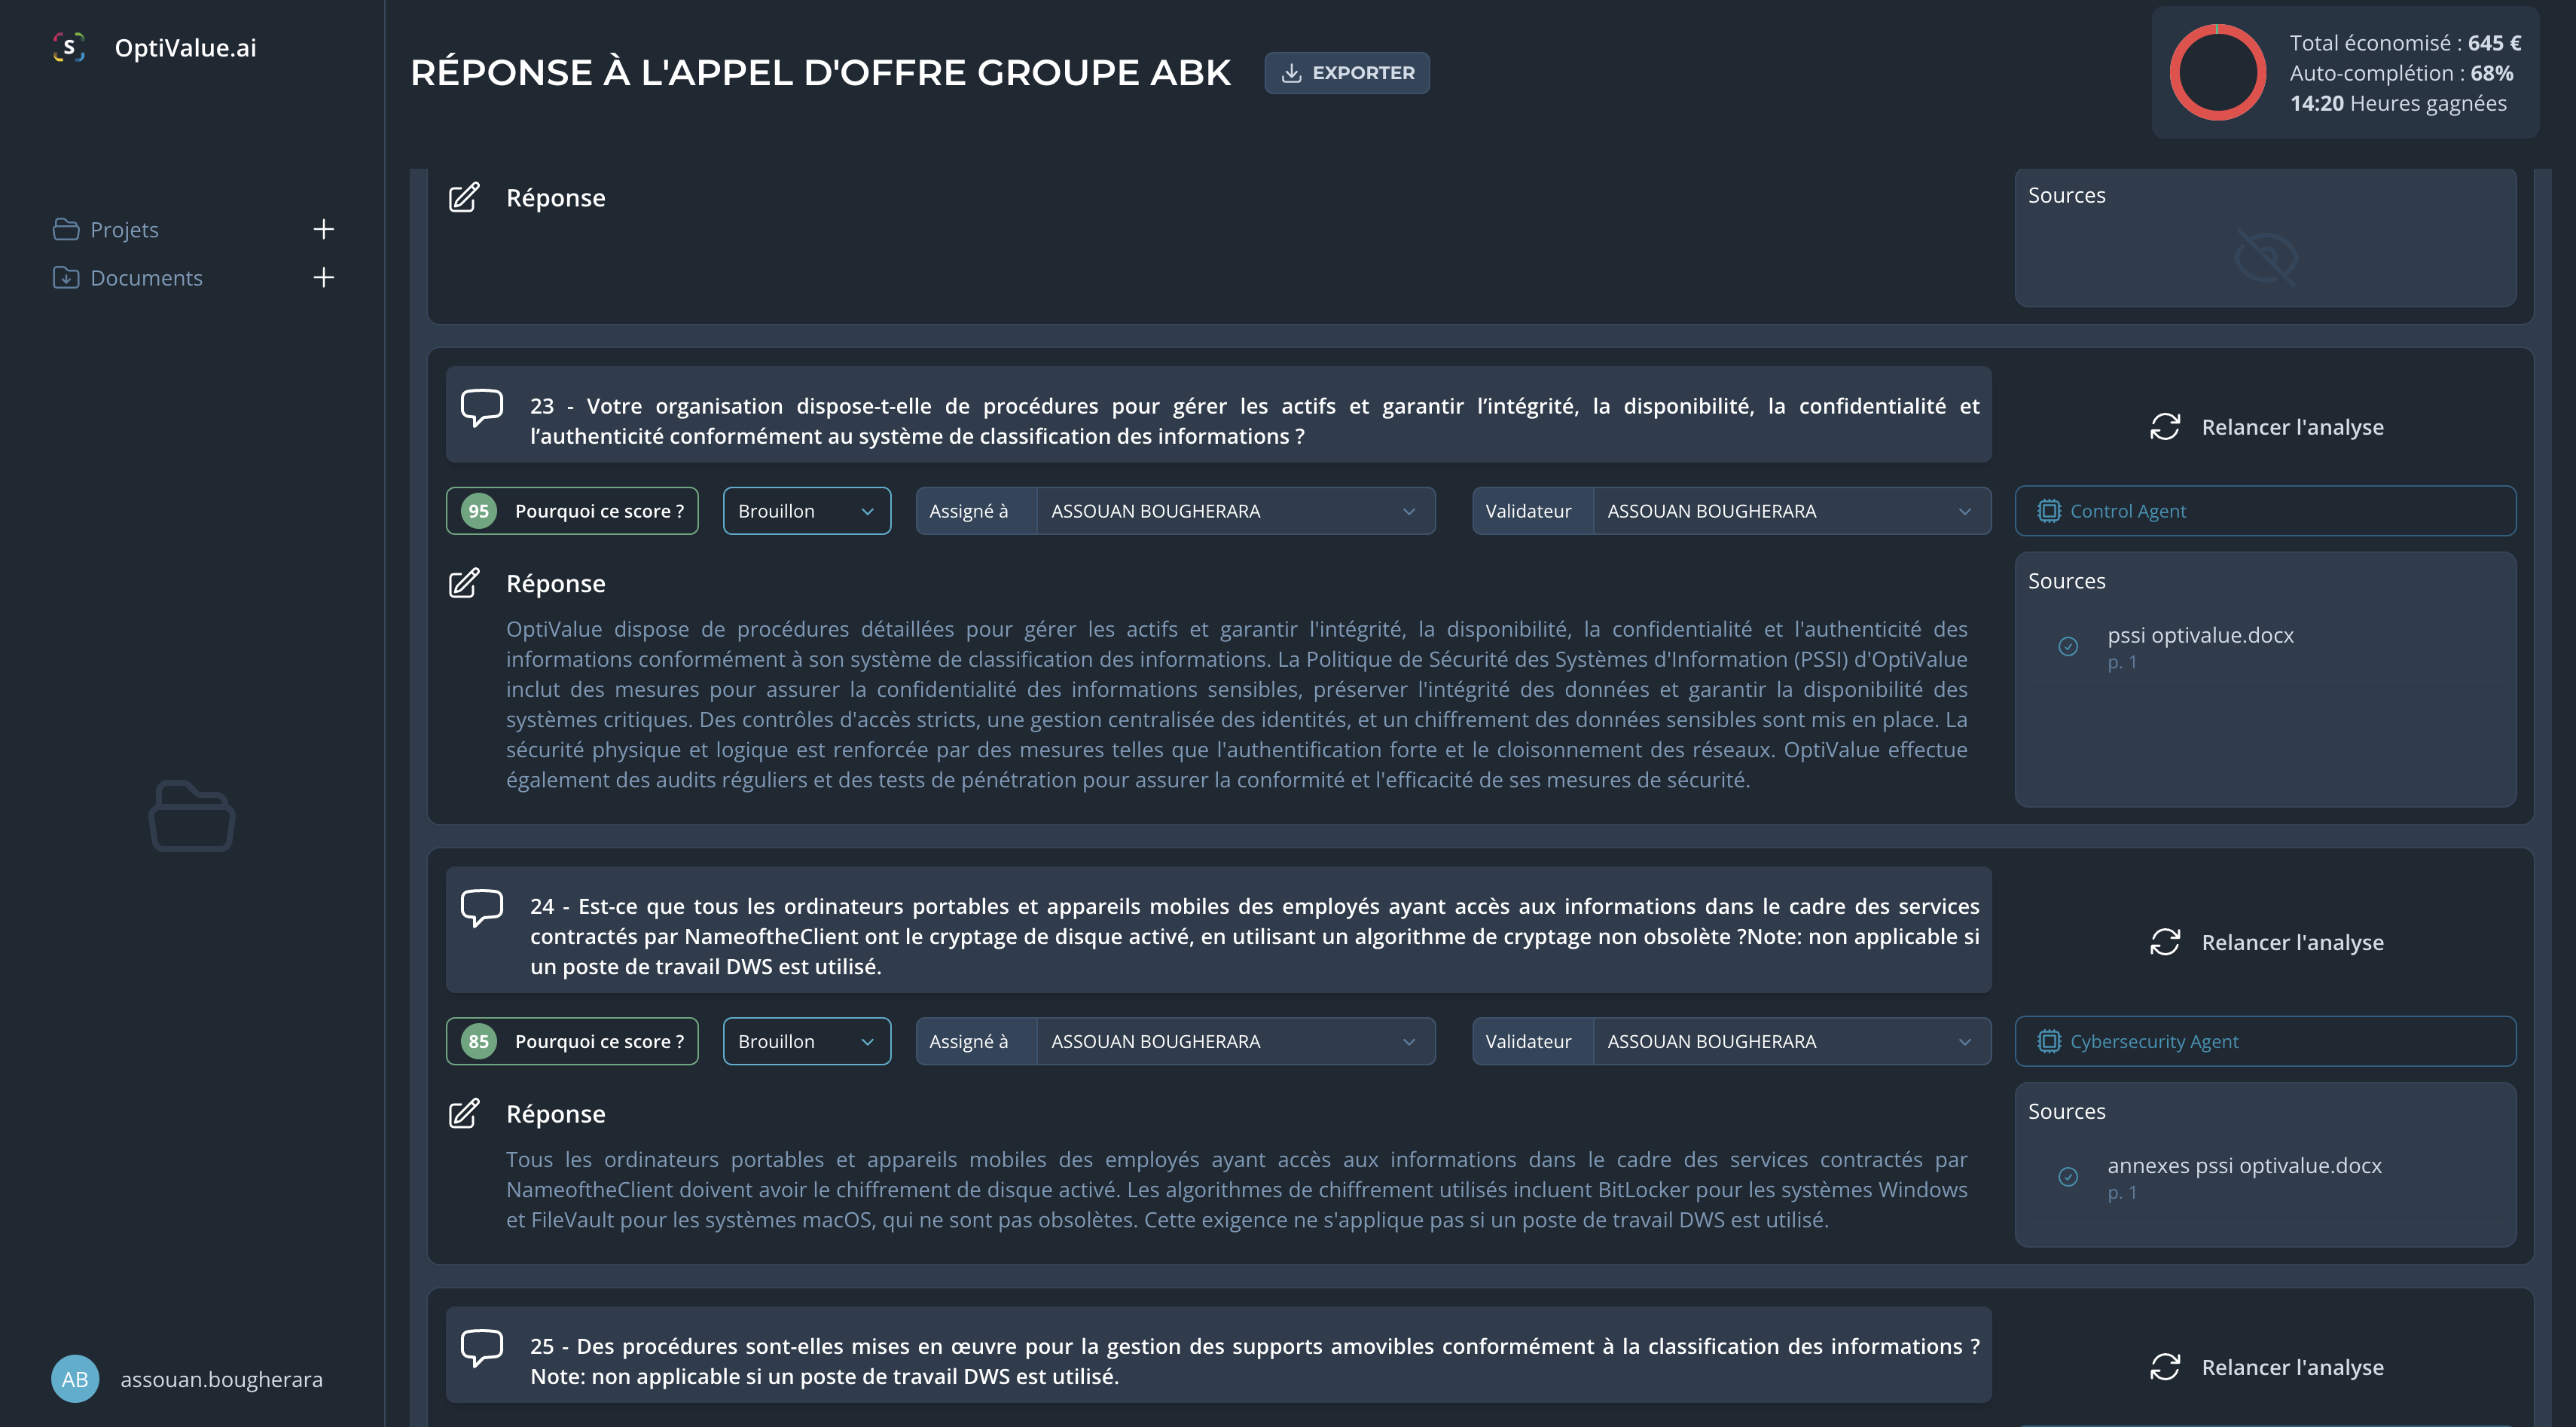Click the refresh icon of question 24

point(2165,942)
